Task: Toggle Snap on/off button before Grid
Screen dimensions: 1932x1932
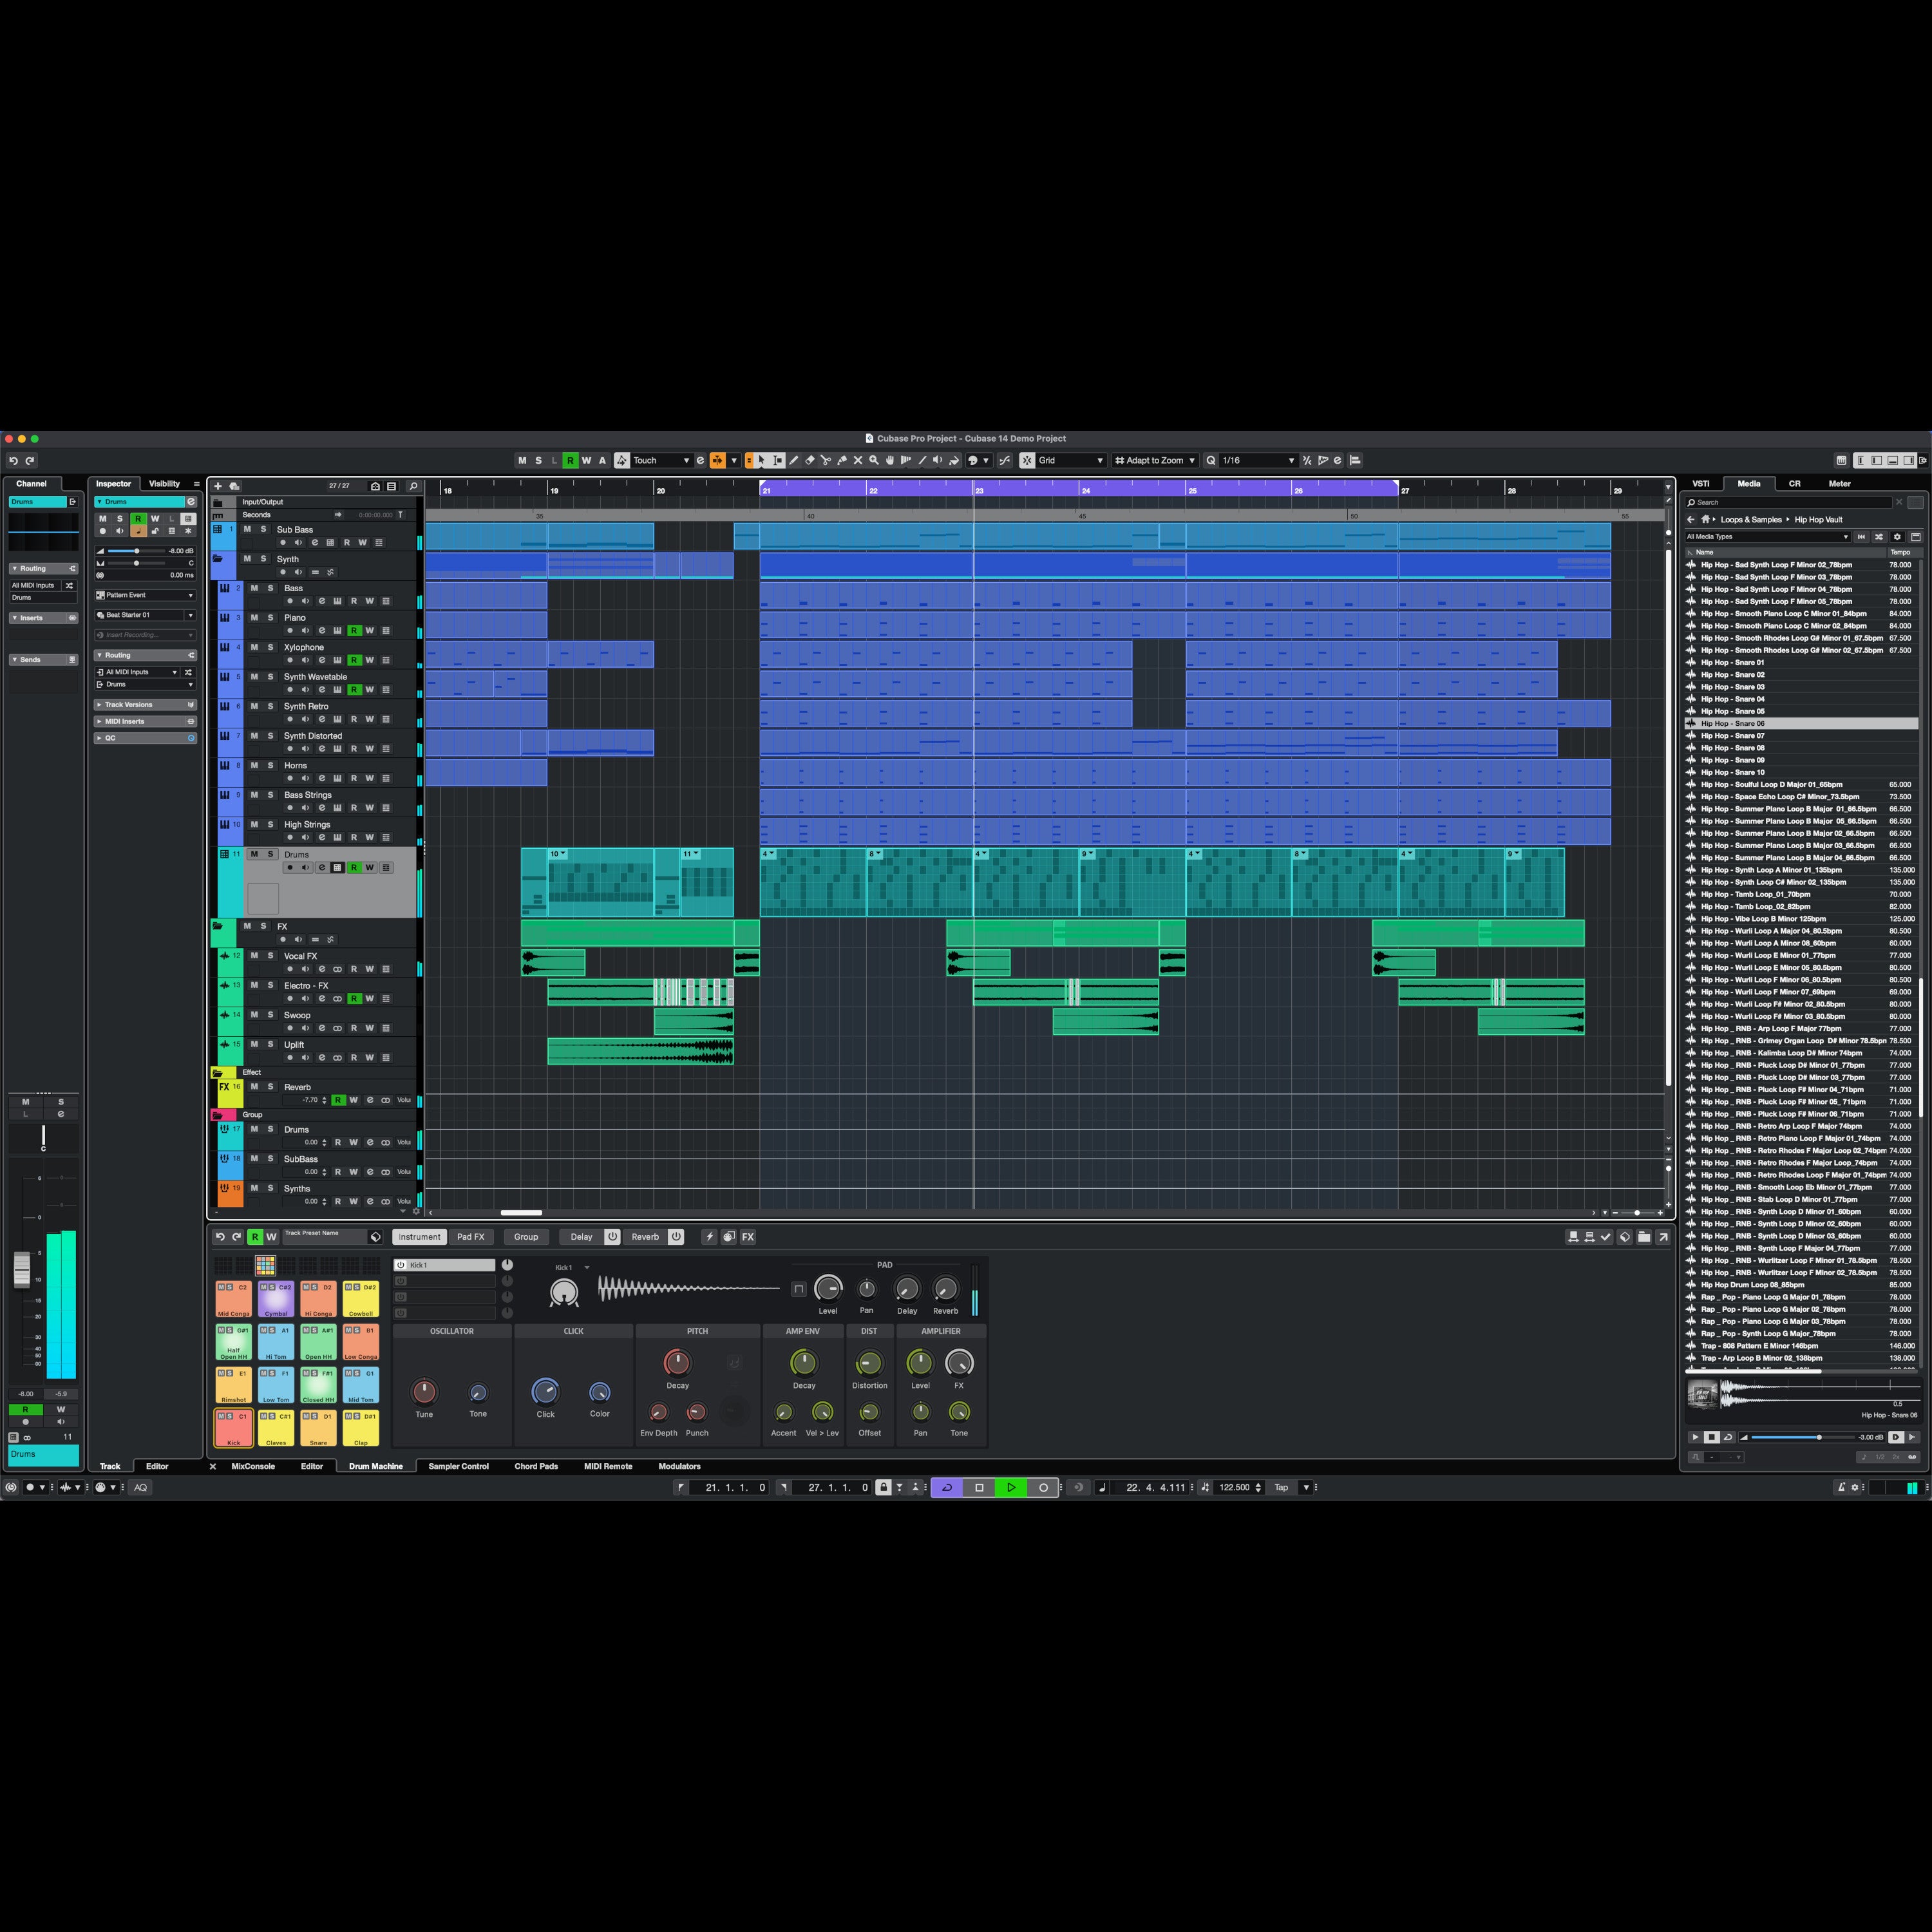Action: (x=1027, y=461)
